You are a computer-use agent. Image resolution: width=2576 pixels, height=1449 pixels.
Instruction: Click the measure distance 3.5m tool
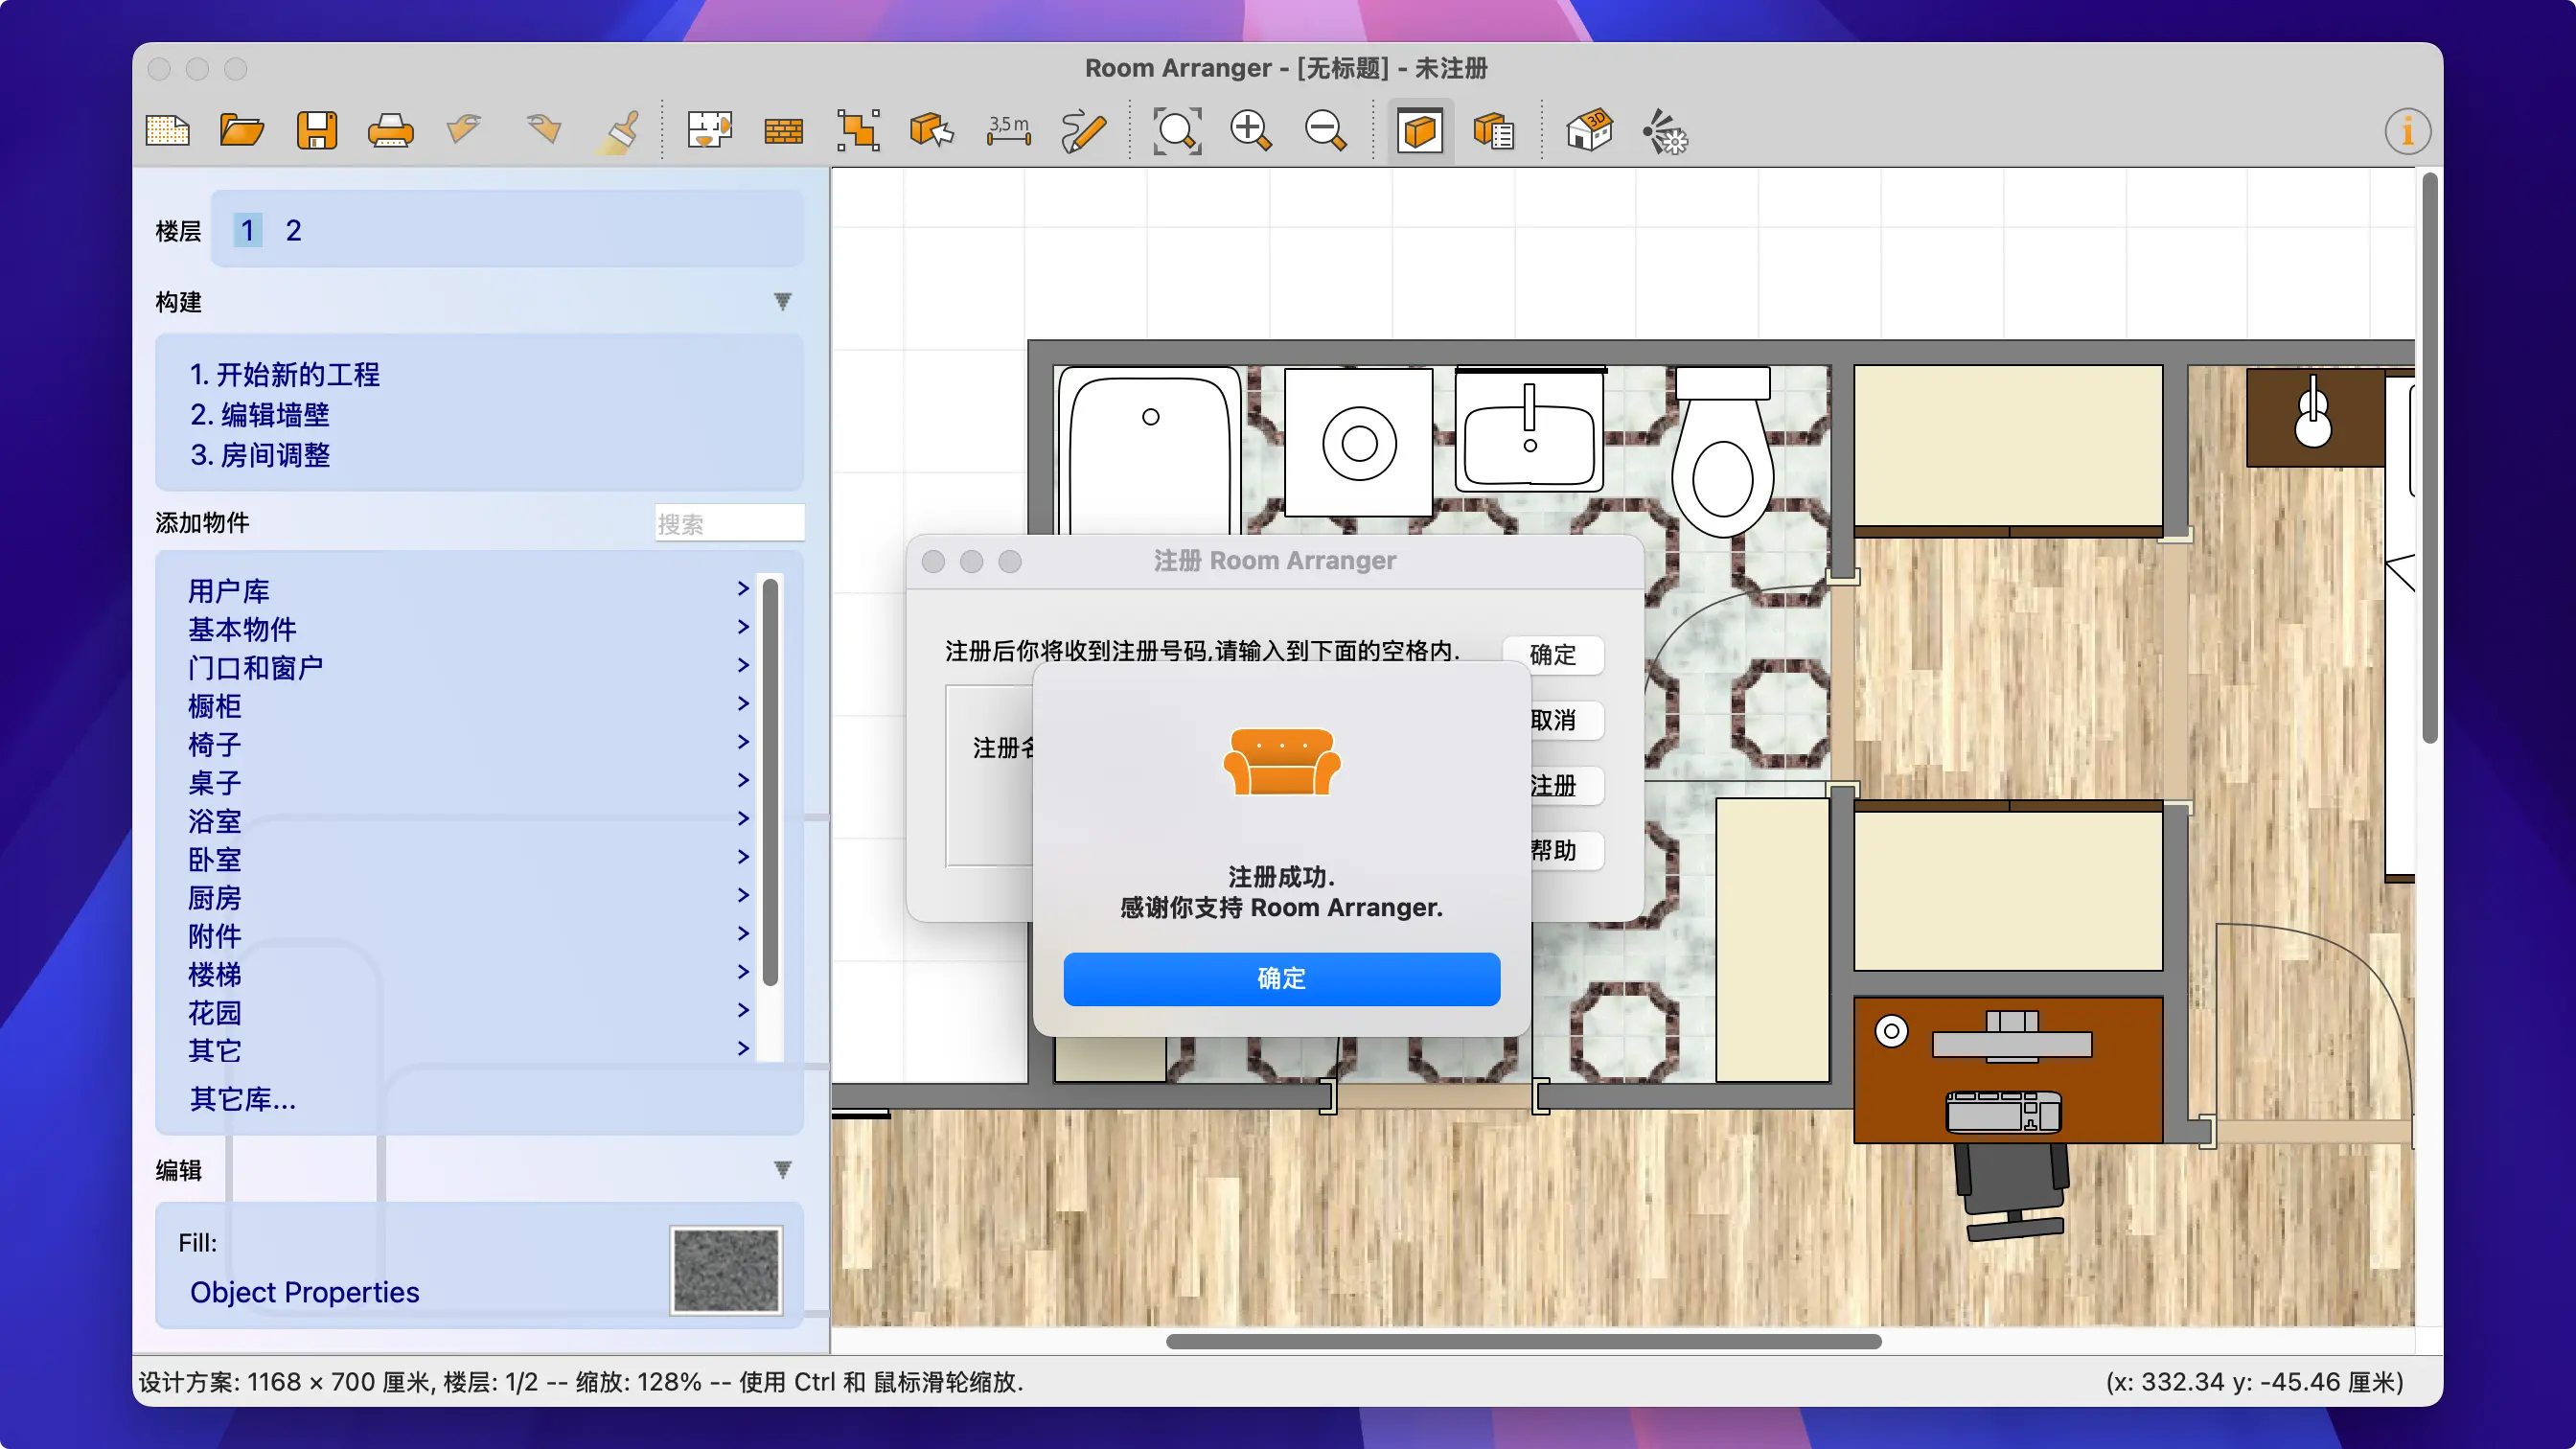(x=1008, y=131)
